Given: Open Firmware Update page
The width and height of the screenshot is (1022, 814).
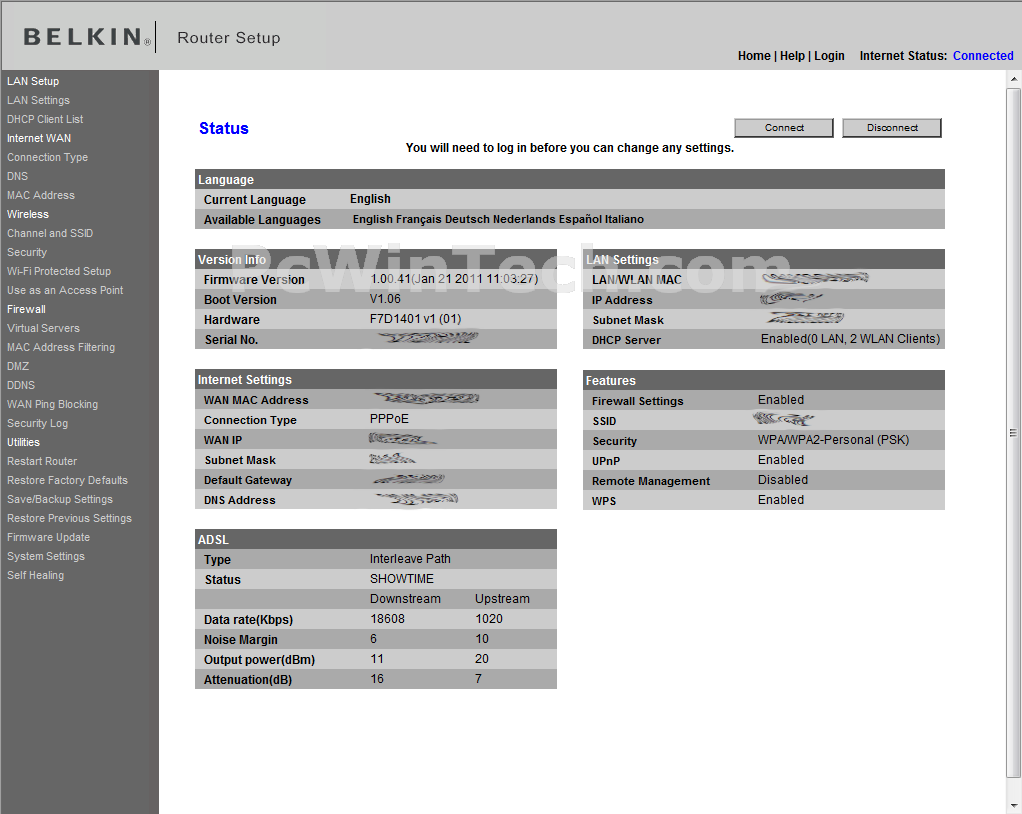Looking at the screenshot, I should tap(48, 537).
